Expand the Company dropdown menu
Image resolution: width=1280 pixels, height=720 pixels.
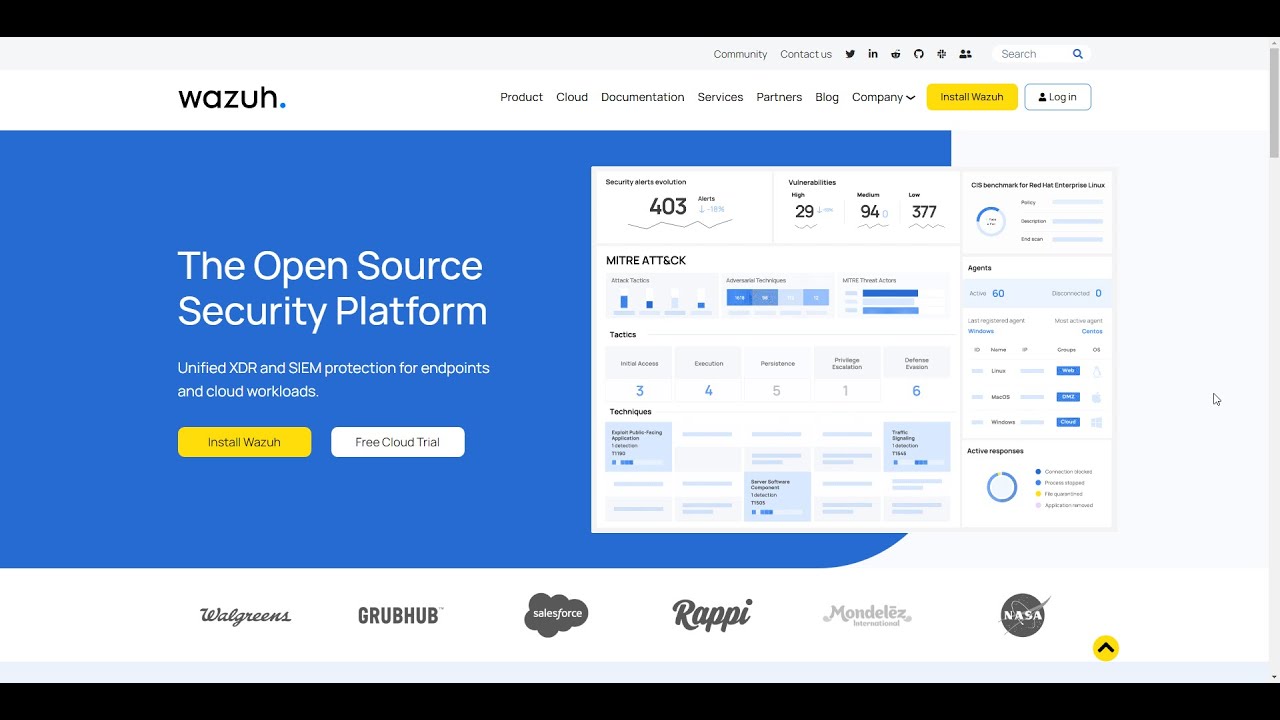point(883,97)
